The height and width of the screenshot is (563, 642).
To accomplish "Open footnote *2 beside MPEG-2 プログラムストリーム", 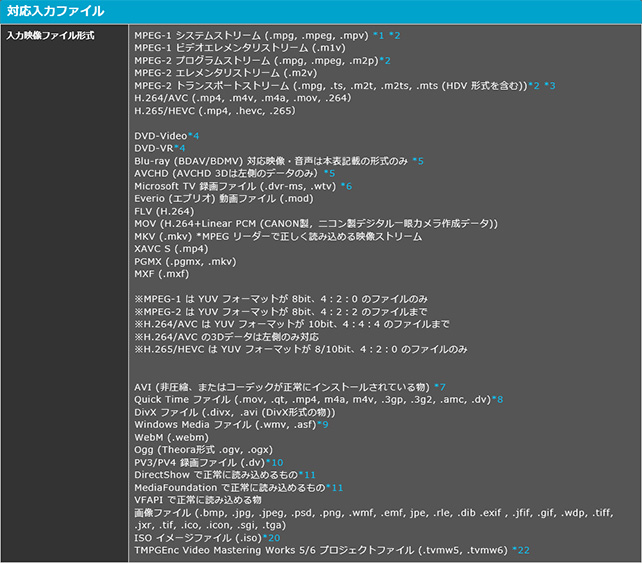I will (385, 61).
